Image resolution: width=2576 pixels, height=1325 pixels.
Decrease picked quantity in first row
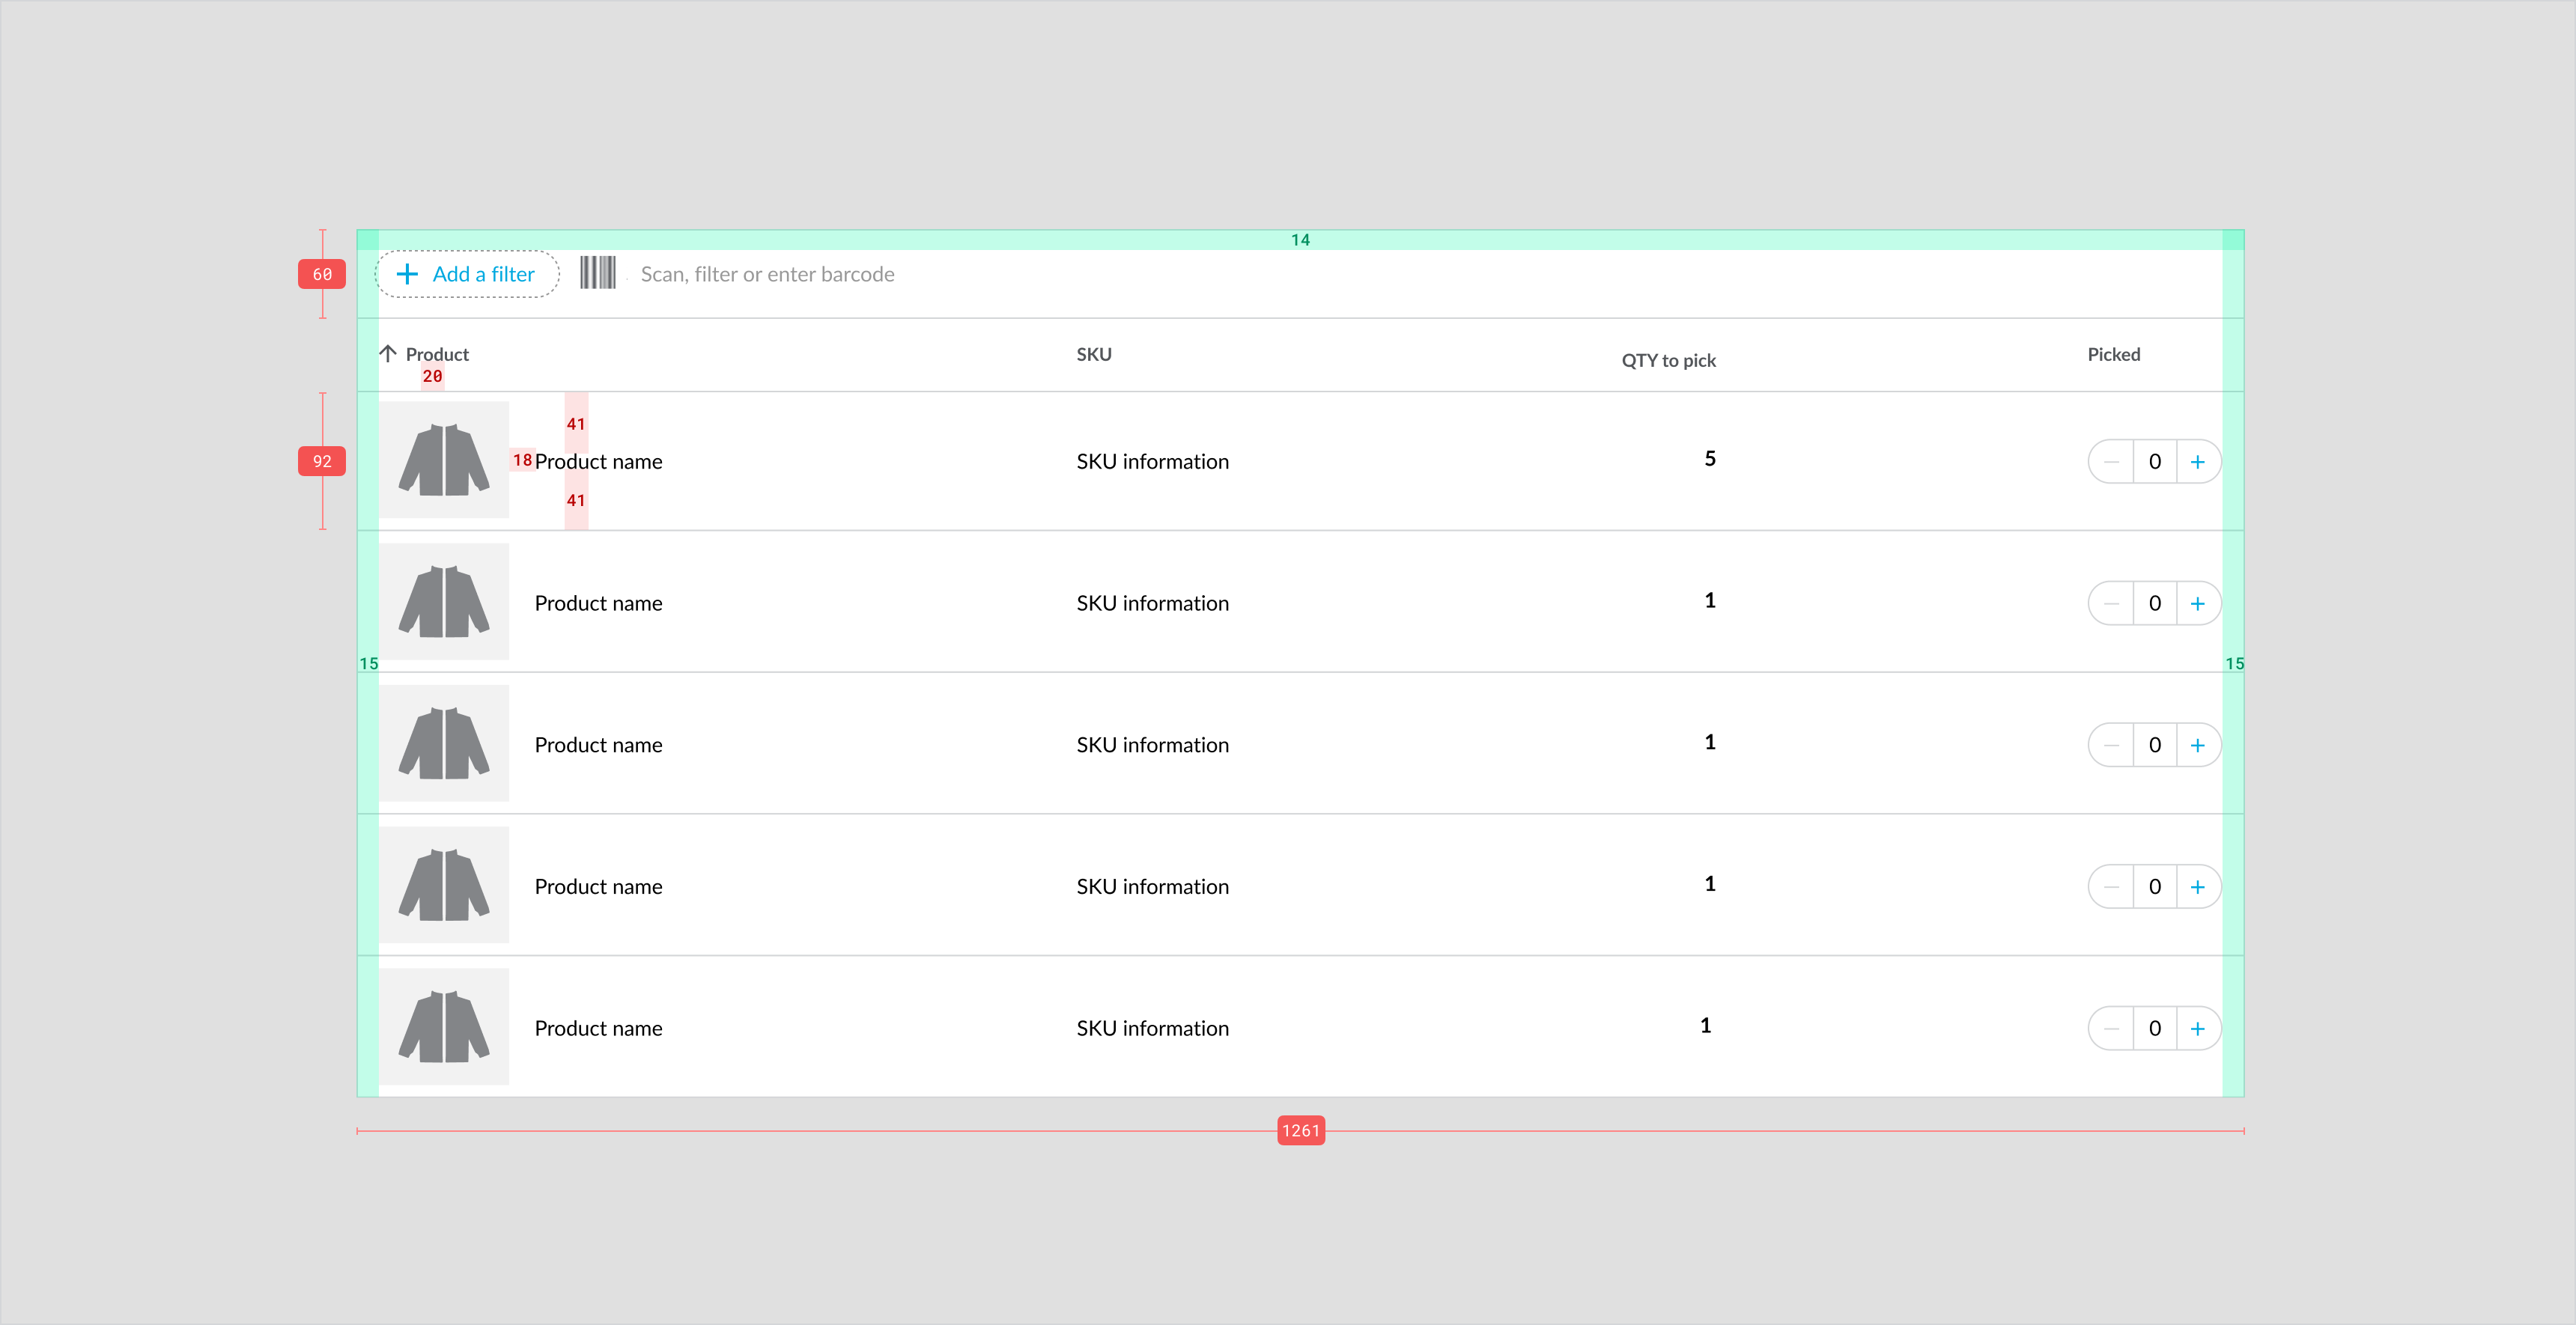click(2111, 462)
